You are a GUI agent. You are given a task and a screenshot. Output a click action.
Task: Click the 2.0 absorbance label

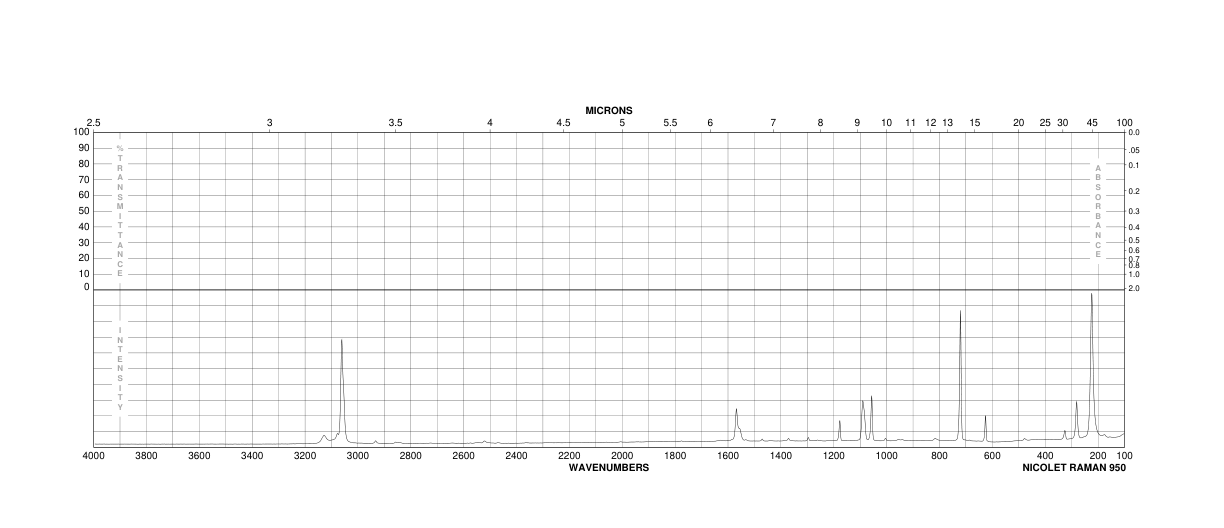point(1133,288)
